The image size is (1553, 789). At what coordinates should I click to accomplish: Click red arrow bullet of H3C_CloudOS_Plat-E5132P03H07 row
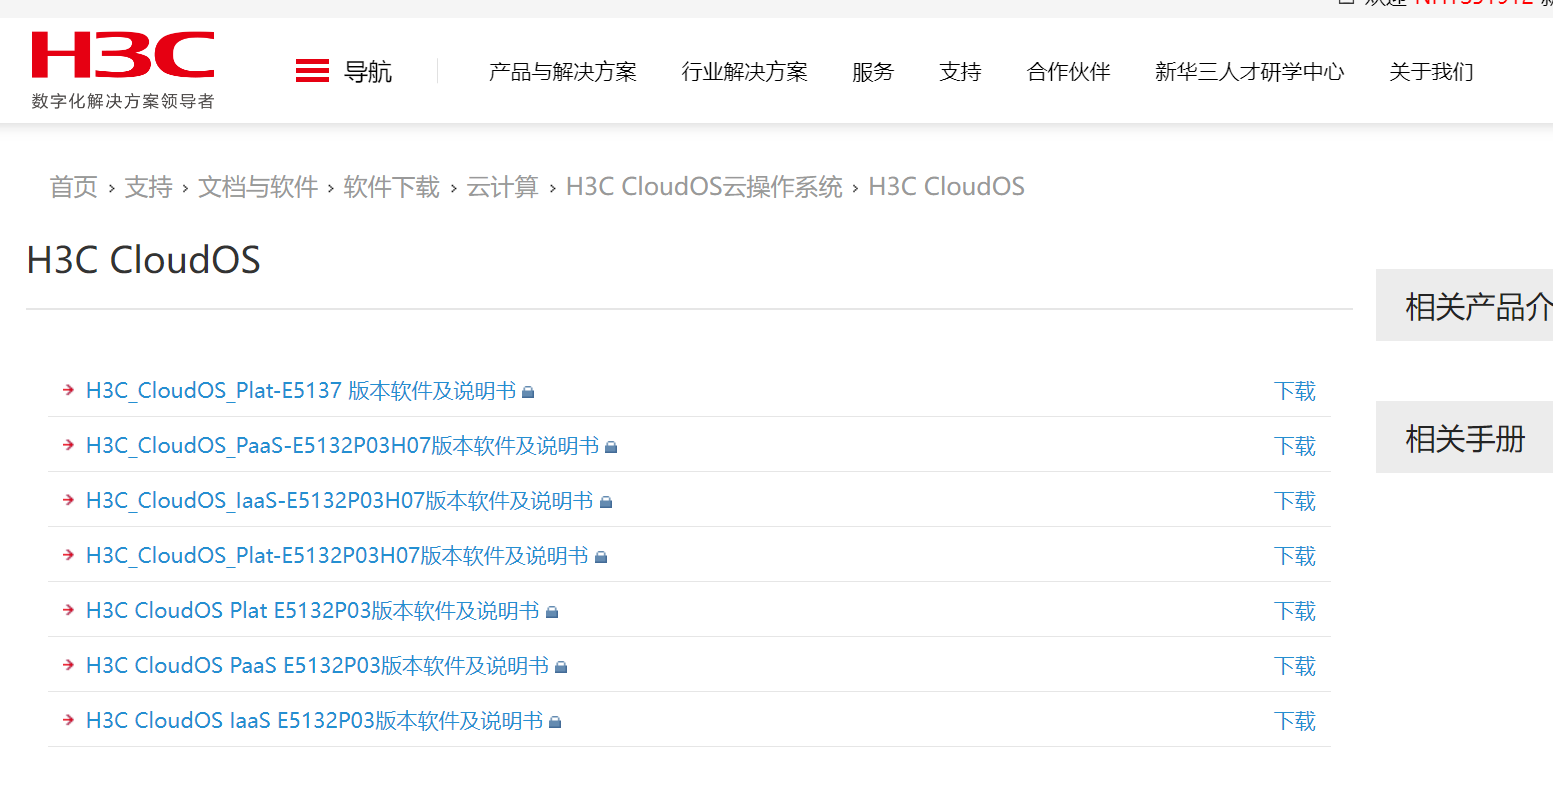coord(68,555)
